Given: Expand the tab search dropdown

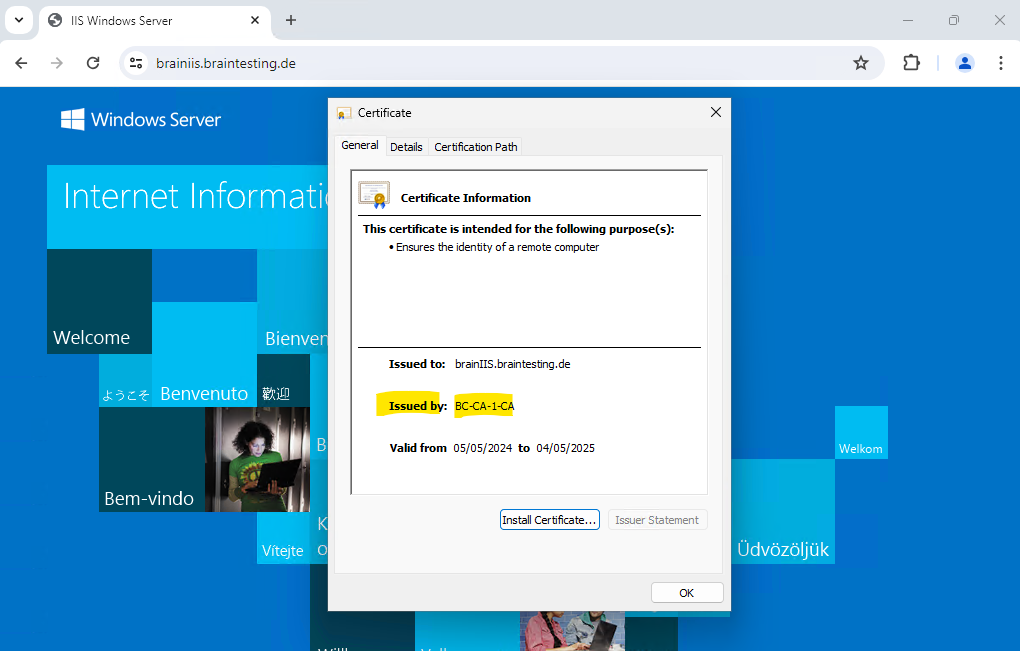Looking at the screenshot, I should click(19, 20).
